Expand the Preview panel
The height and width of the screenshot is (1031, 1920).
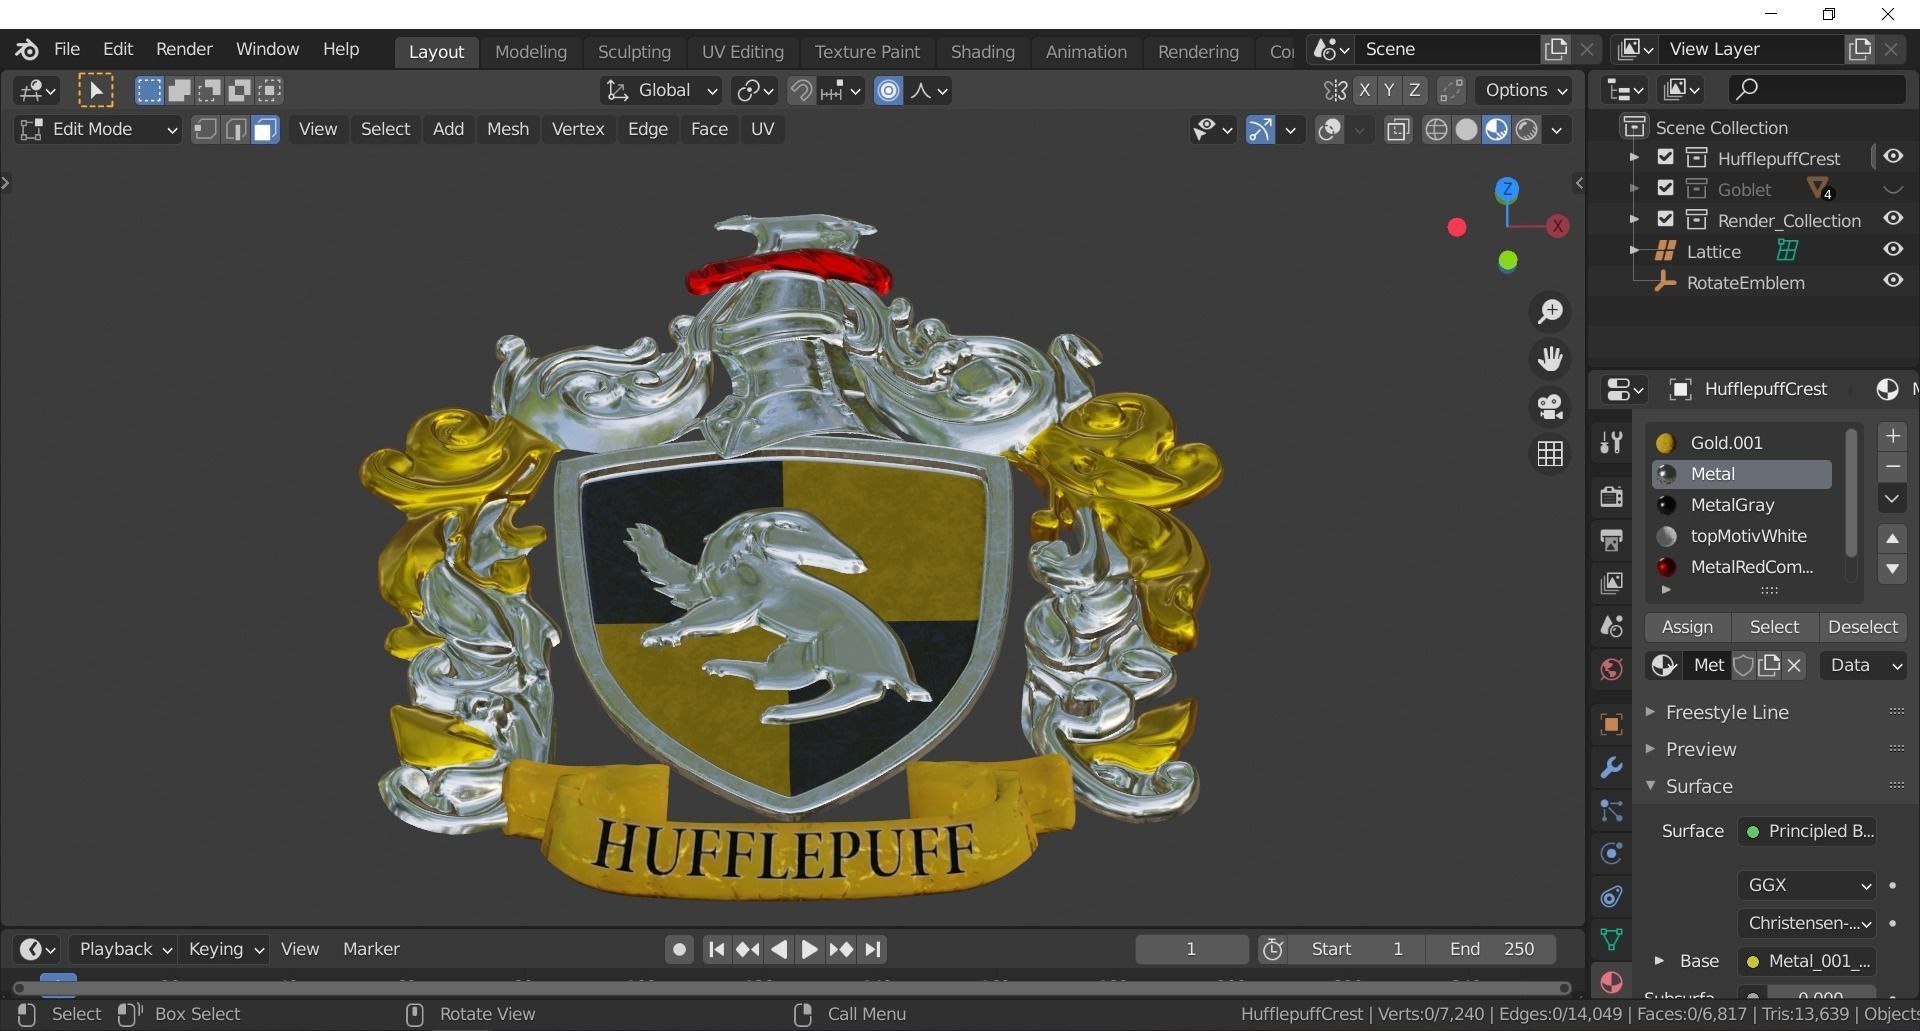click(x=1700, y=750)
